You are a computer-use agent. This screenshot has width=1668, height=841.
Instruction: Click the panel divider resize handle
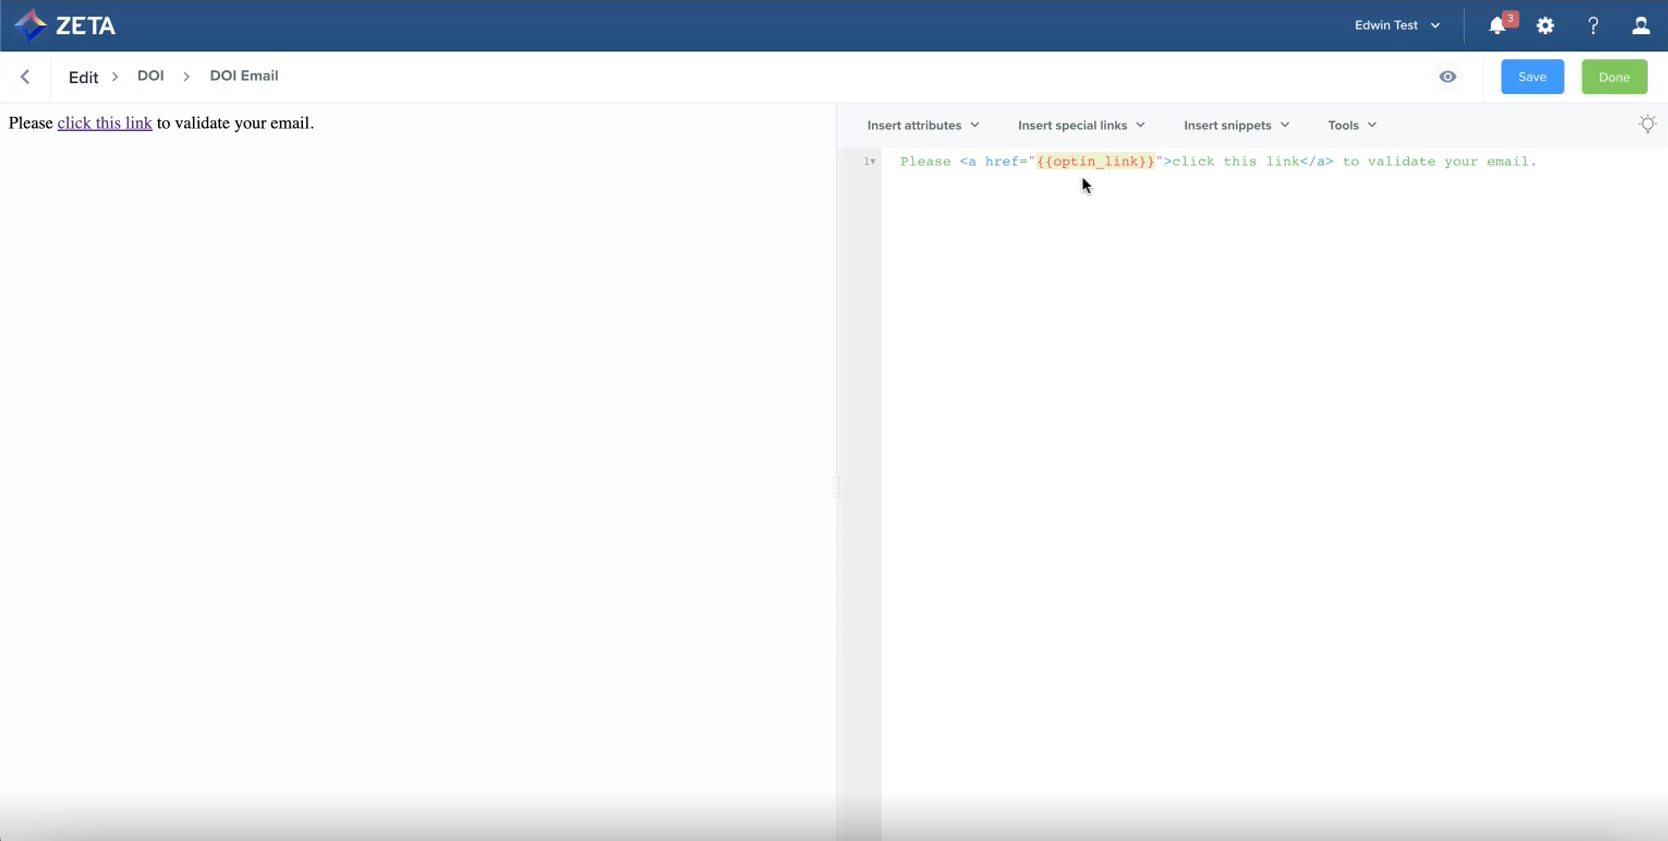[x=837, y=487]
